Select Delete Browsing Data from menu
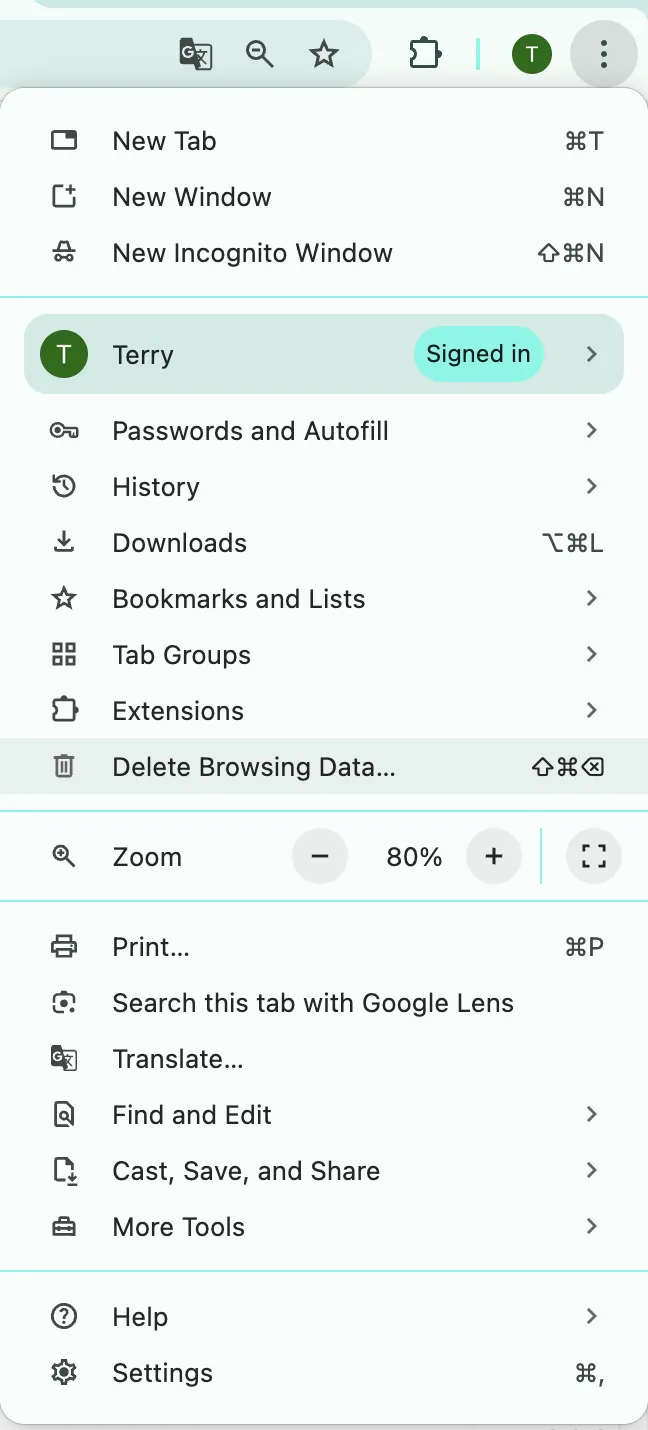This screenshot has width=648, height=1430. [x=253, y=767]
